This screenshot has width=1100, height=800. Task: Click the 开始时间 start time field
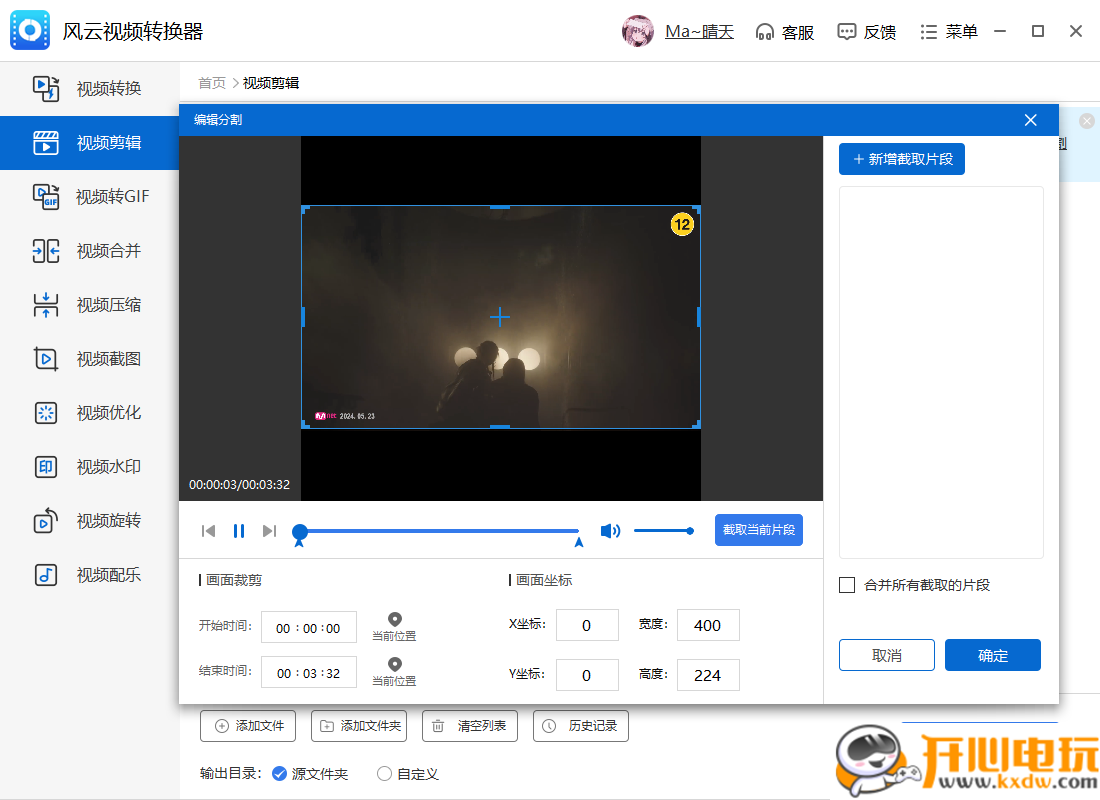click(308, 627)
